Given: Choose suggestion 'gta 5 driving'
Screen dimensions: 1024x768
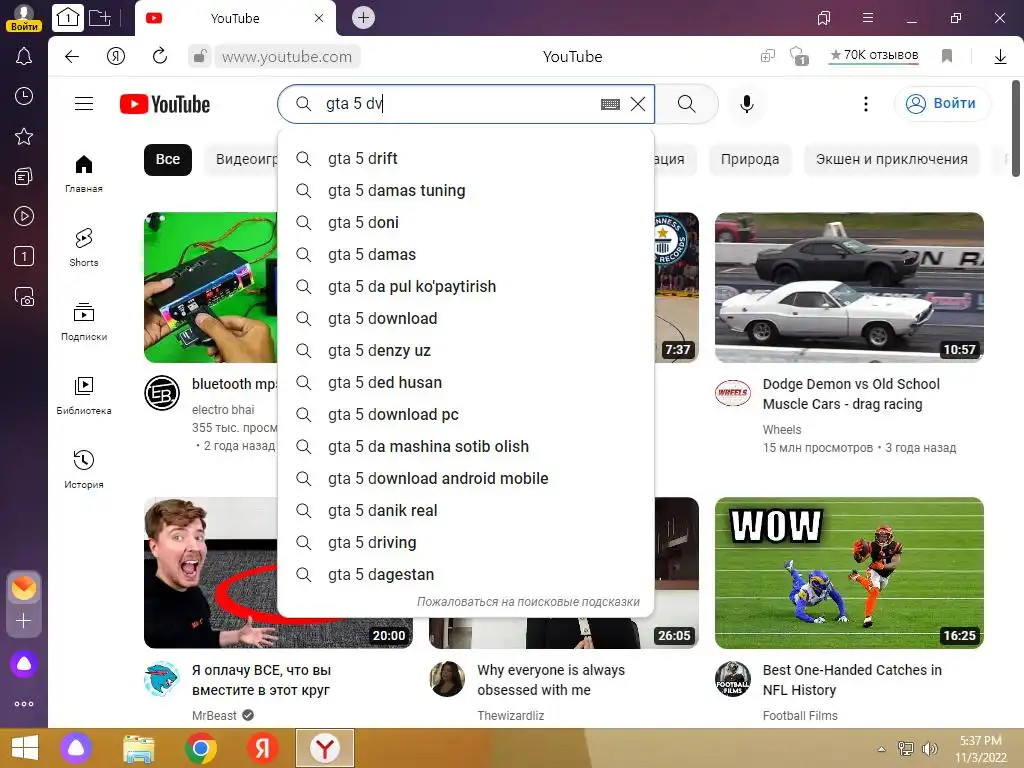Looking at the screenshot, I should coord(466,543).
